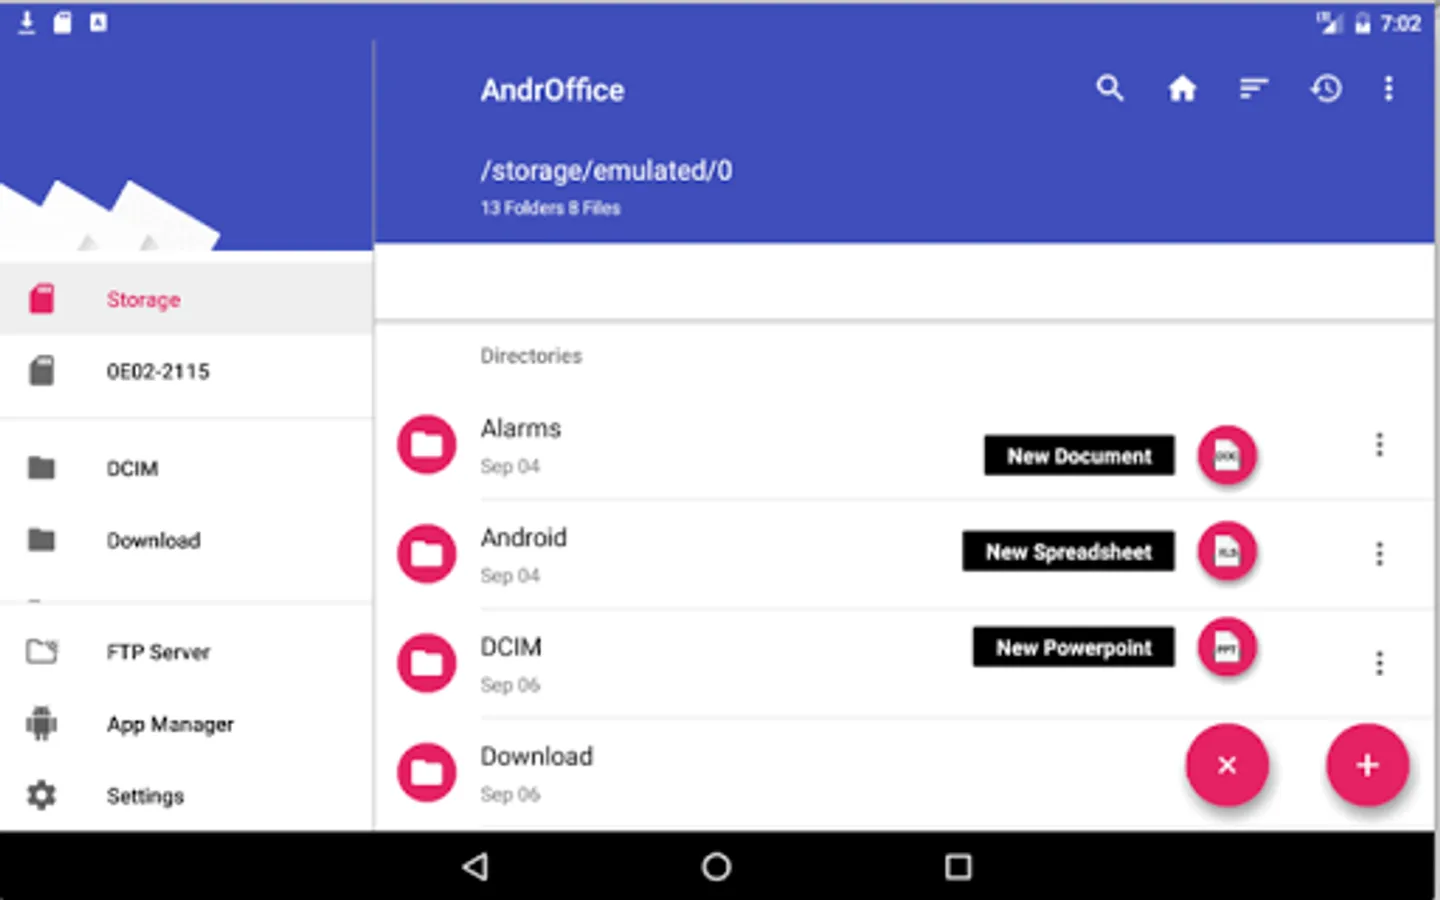
Task: Click the App Manager Android icon
Action: click(x=42, y=723)
